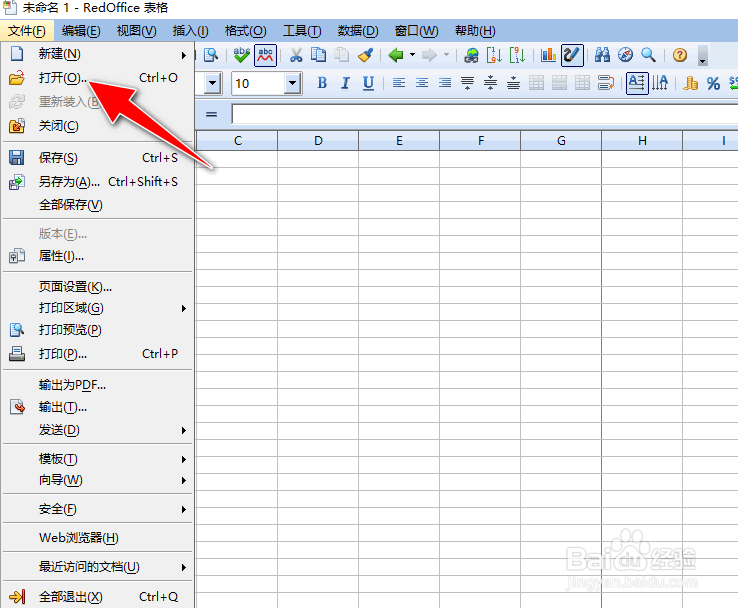Toggle Italic formatting
Viewport: 738px width, 608px height.
pyautogui.click(x=345, y=83)
